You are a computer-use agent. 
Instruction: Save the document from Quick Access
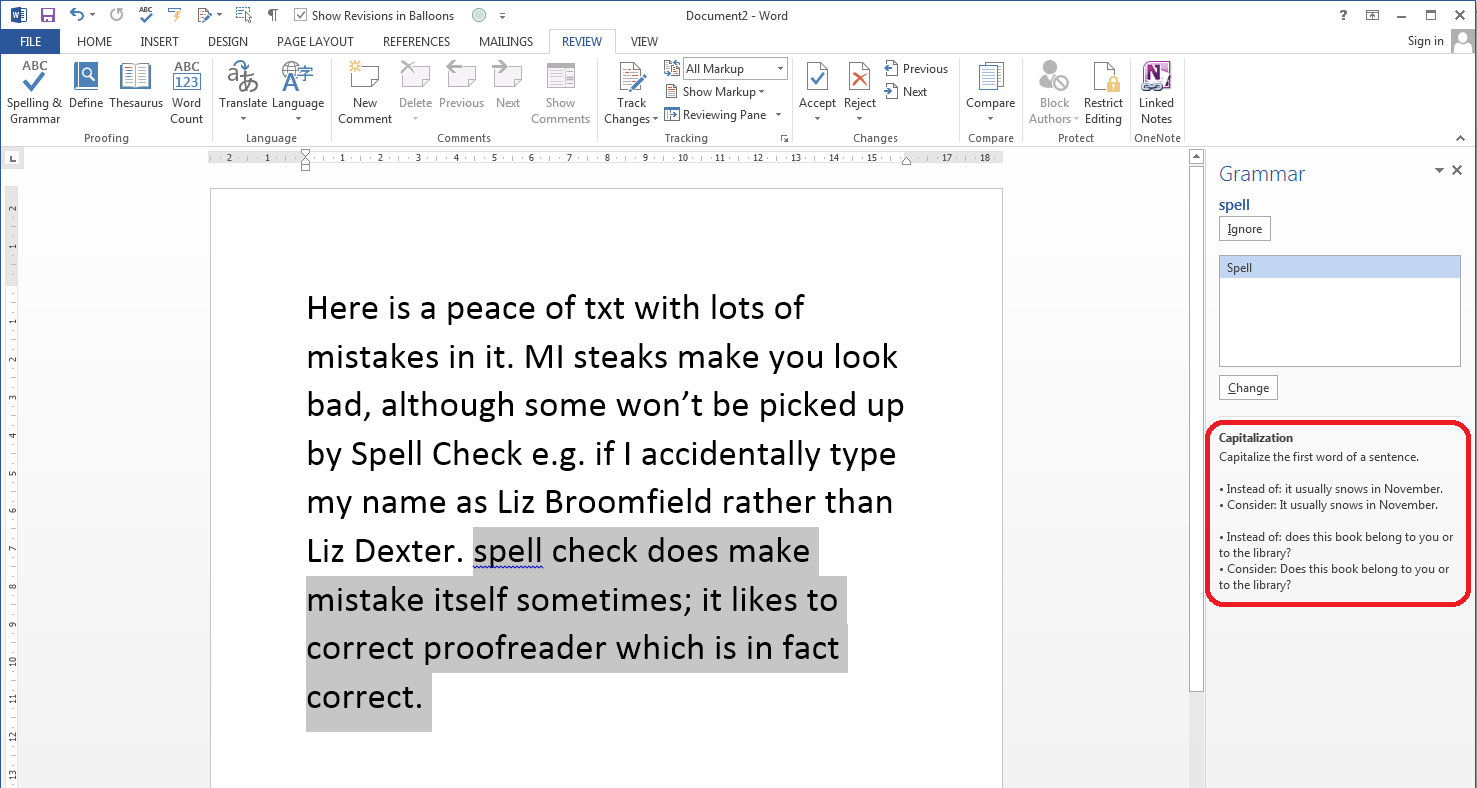click(x=47, y=15)
